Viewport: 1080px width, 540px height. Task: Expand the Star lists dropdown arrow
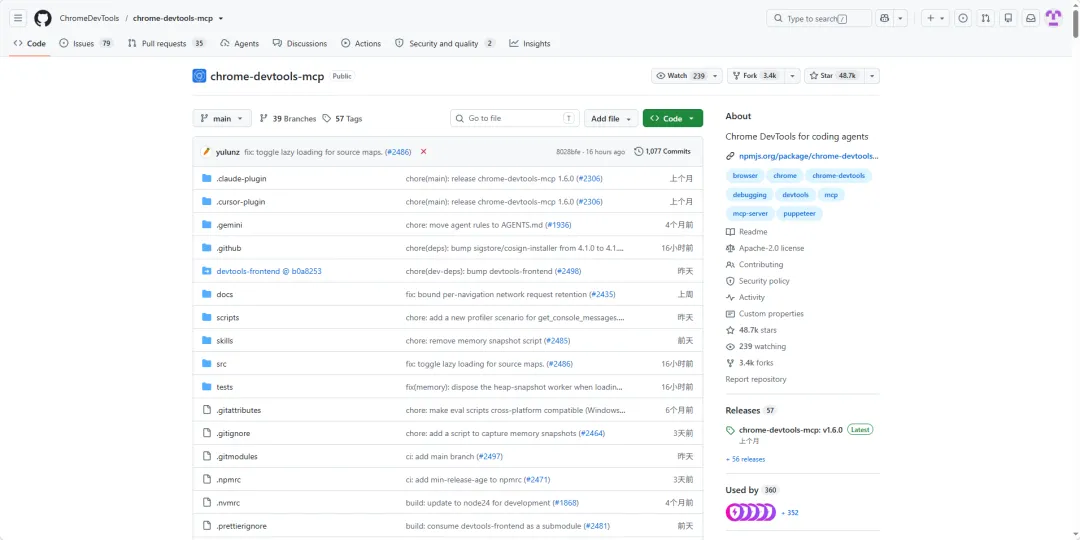[x=872, y=76]
